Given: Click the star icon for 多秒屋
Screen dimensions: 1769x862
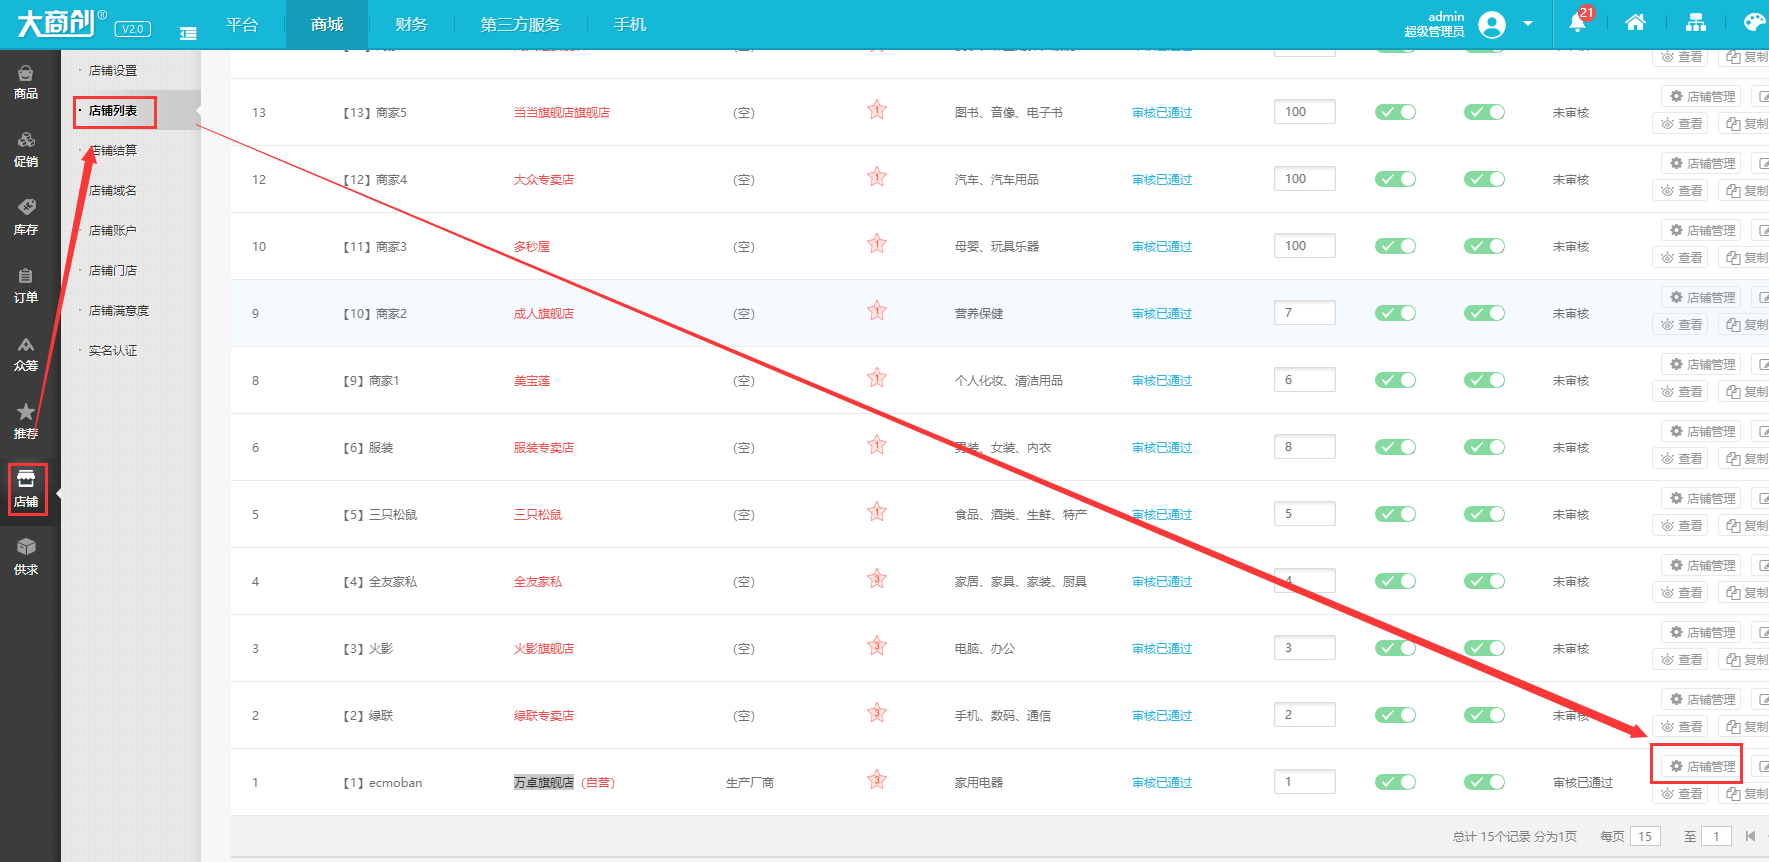Looking at the screenshot, I should click(x=877, y=244).
